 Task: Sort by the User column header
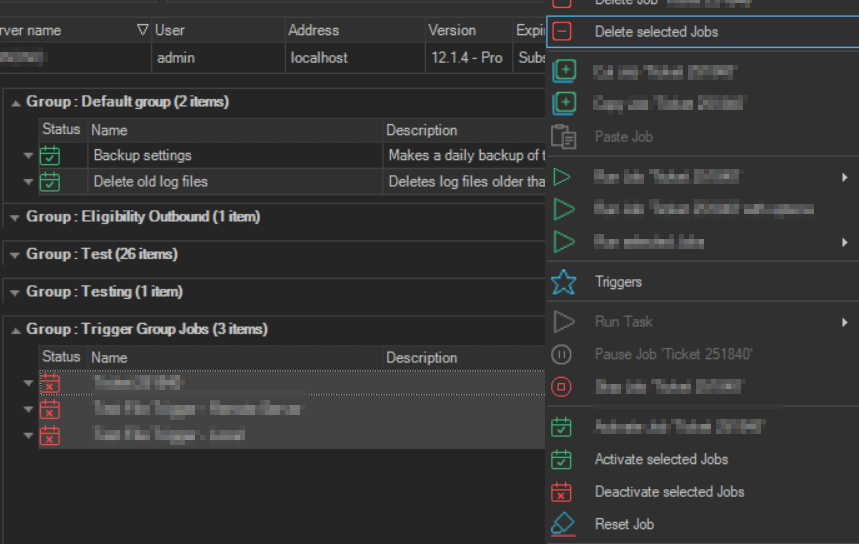(170, 30)
